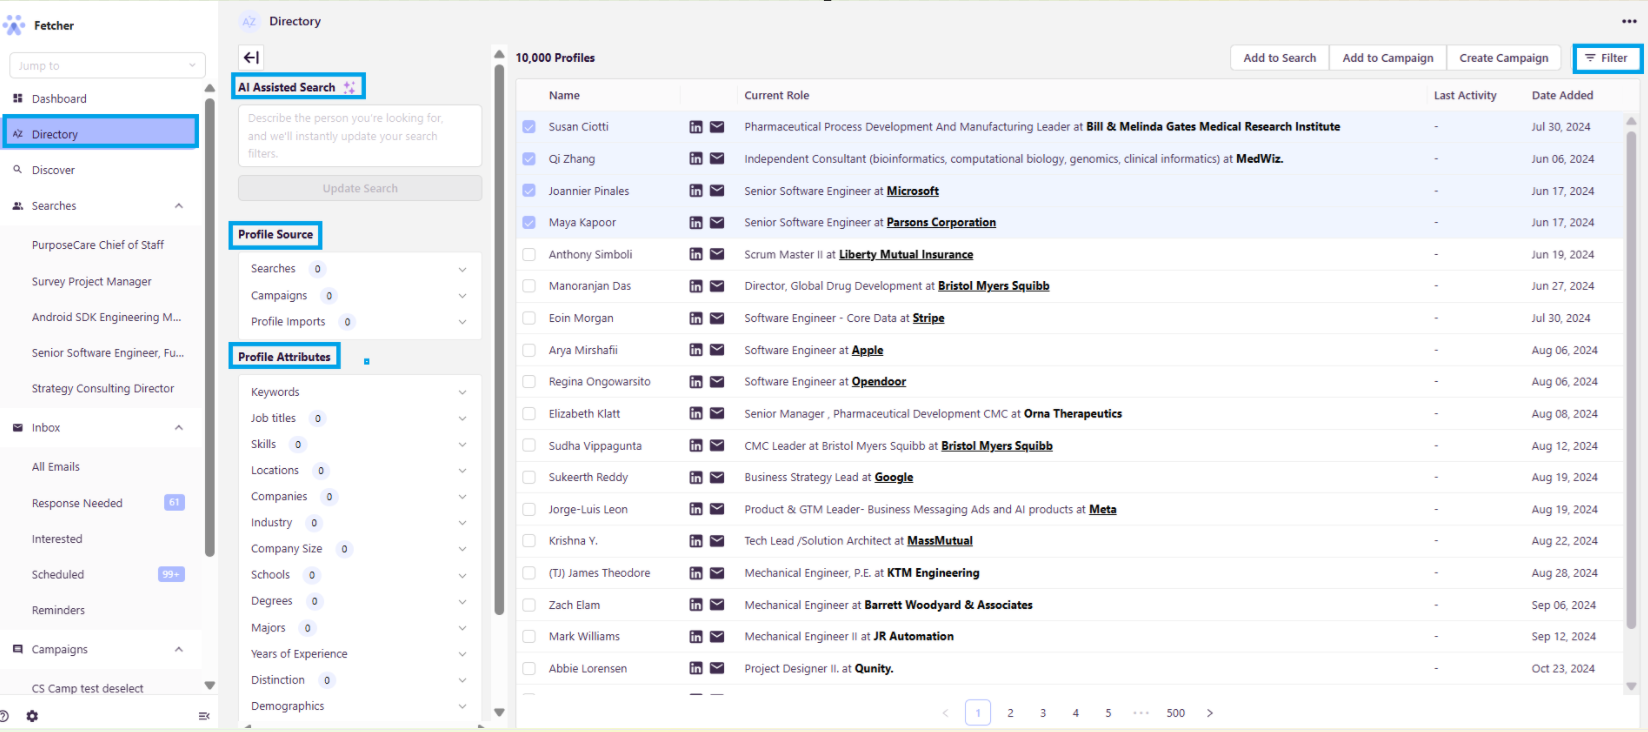1648x732 pixels.
Task: Uncheck the checkbox for Maya Kapoor
Action: 529,223
